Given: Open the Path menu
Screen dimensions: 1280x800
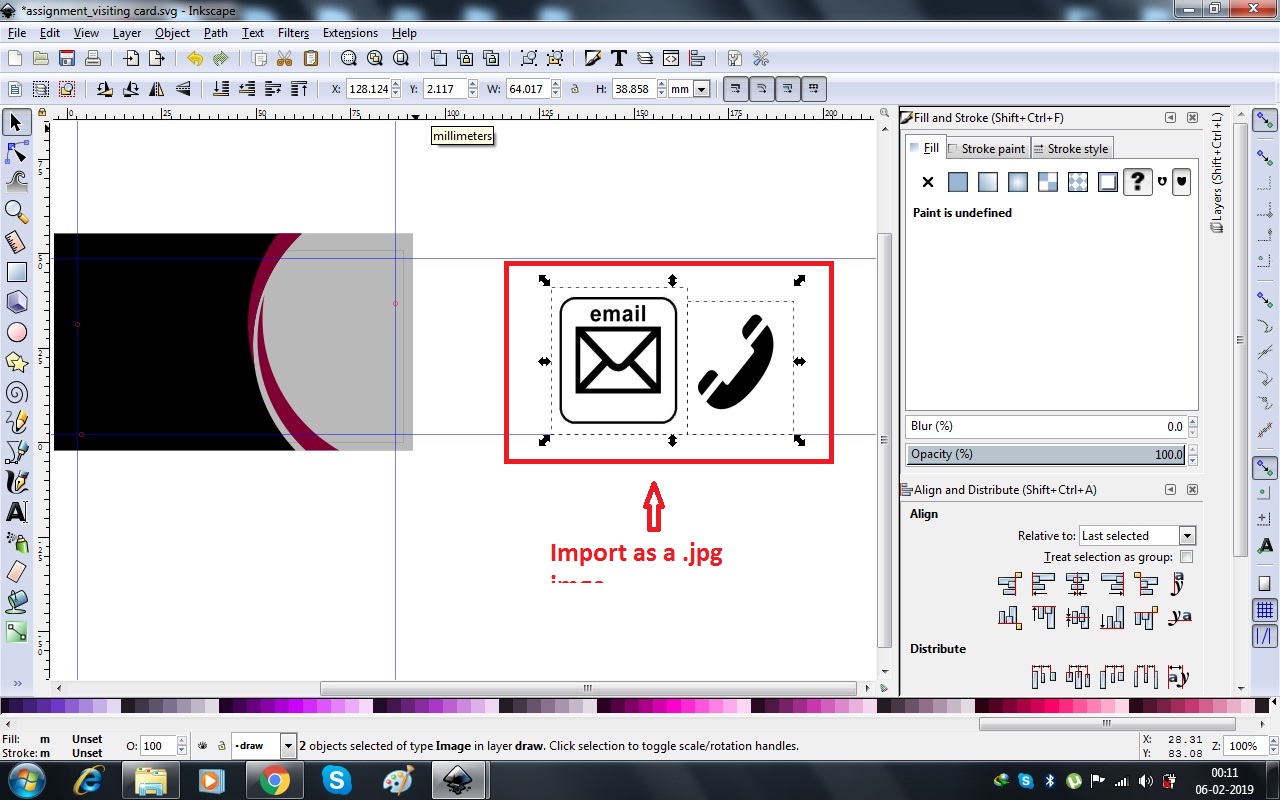Looking at the screenshot, I should [216, 33].
